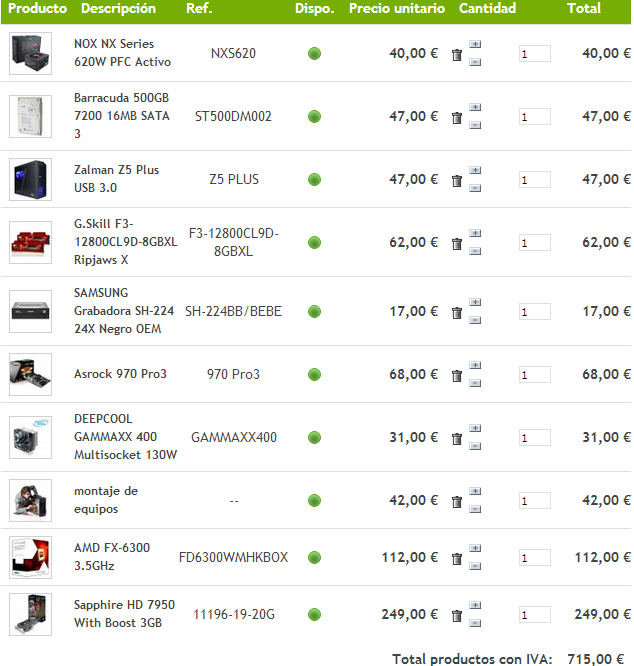This screenshot has width=634, height=666.
Task: Delete G.Skill Ripjaws X from cart
Action: click(x=456, y=244)
